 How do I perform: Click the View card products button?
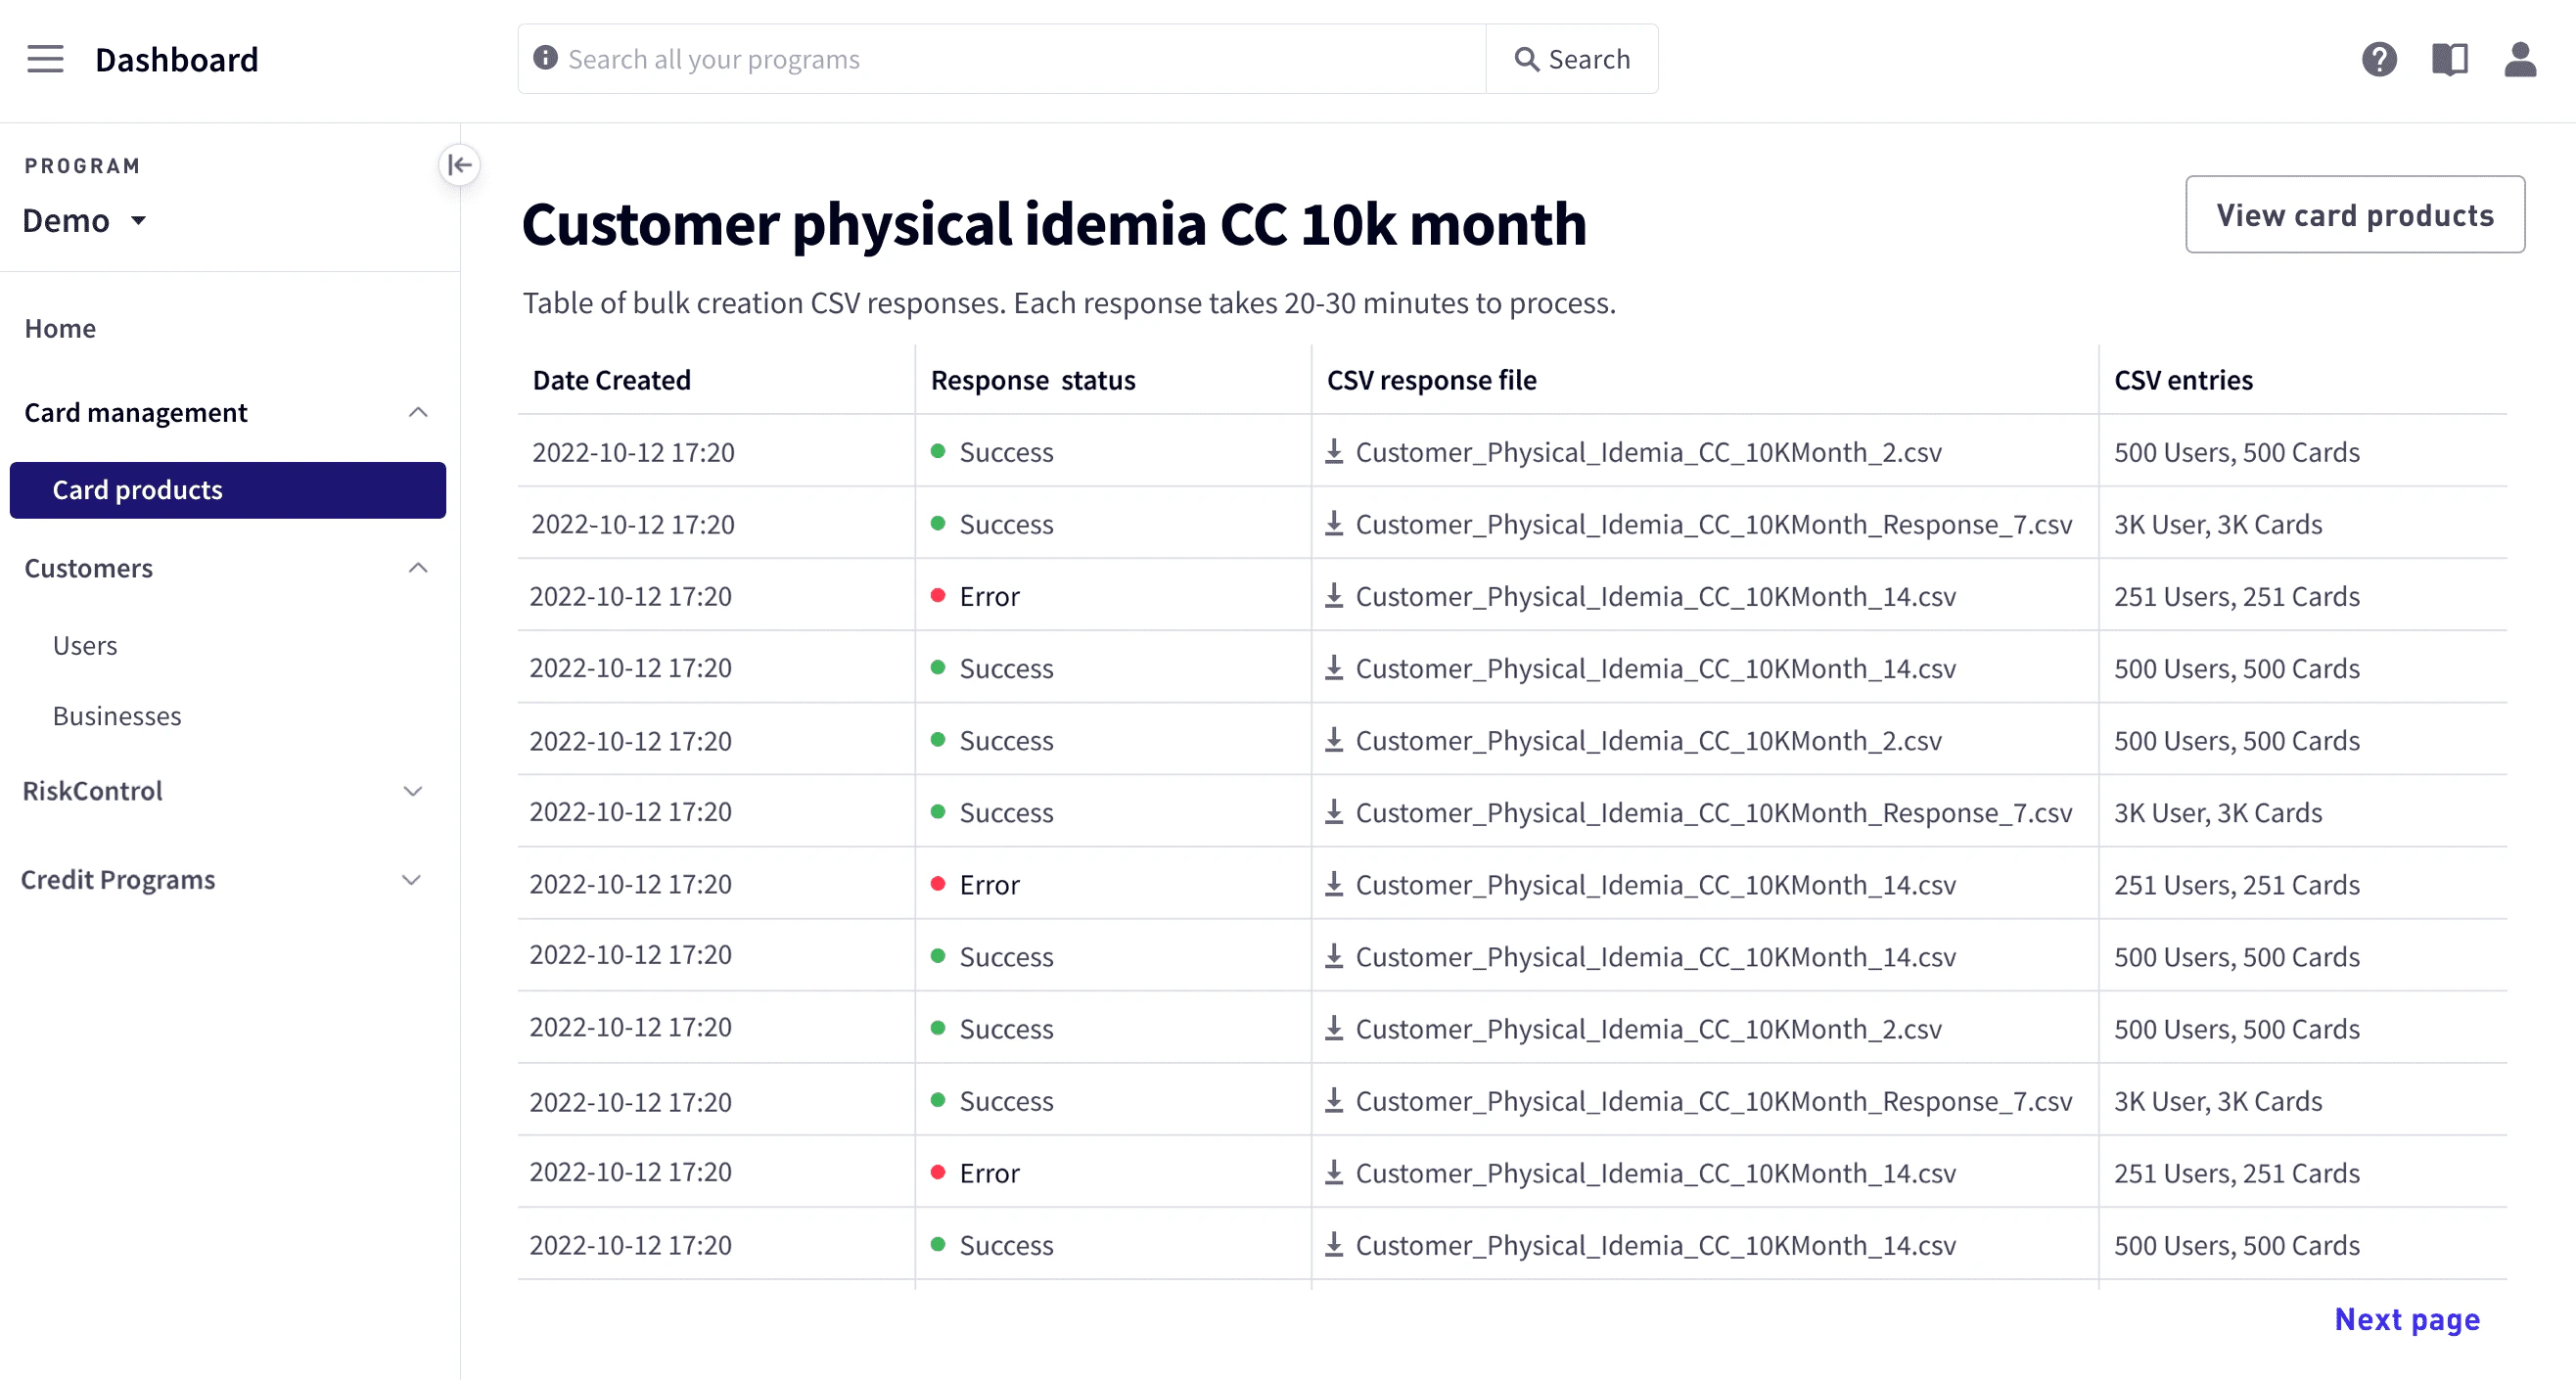tap(2354, 215)
